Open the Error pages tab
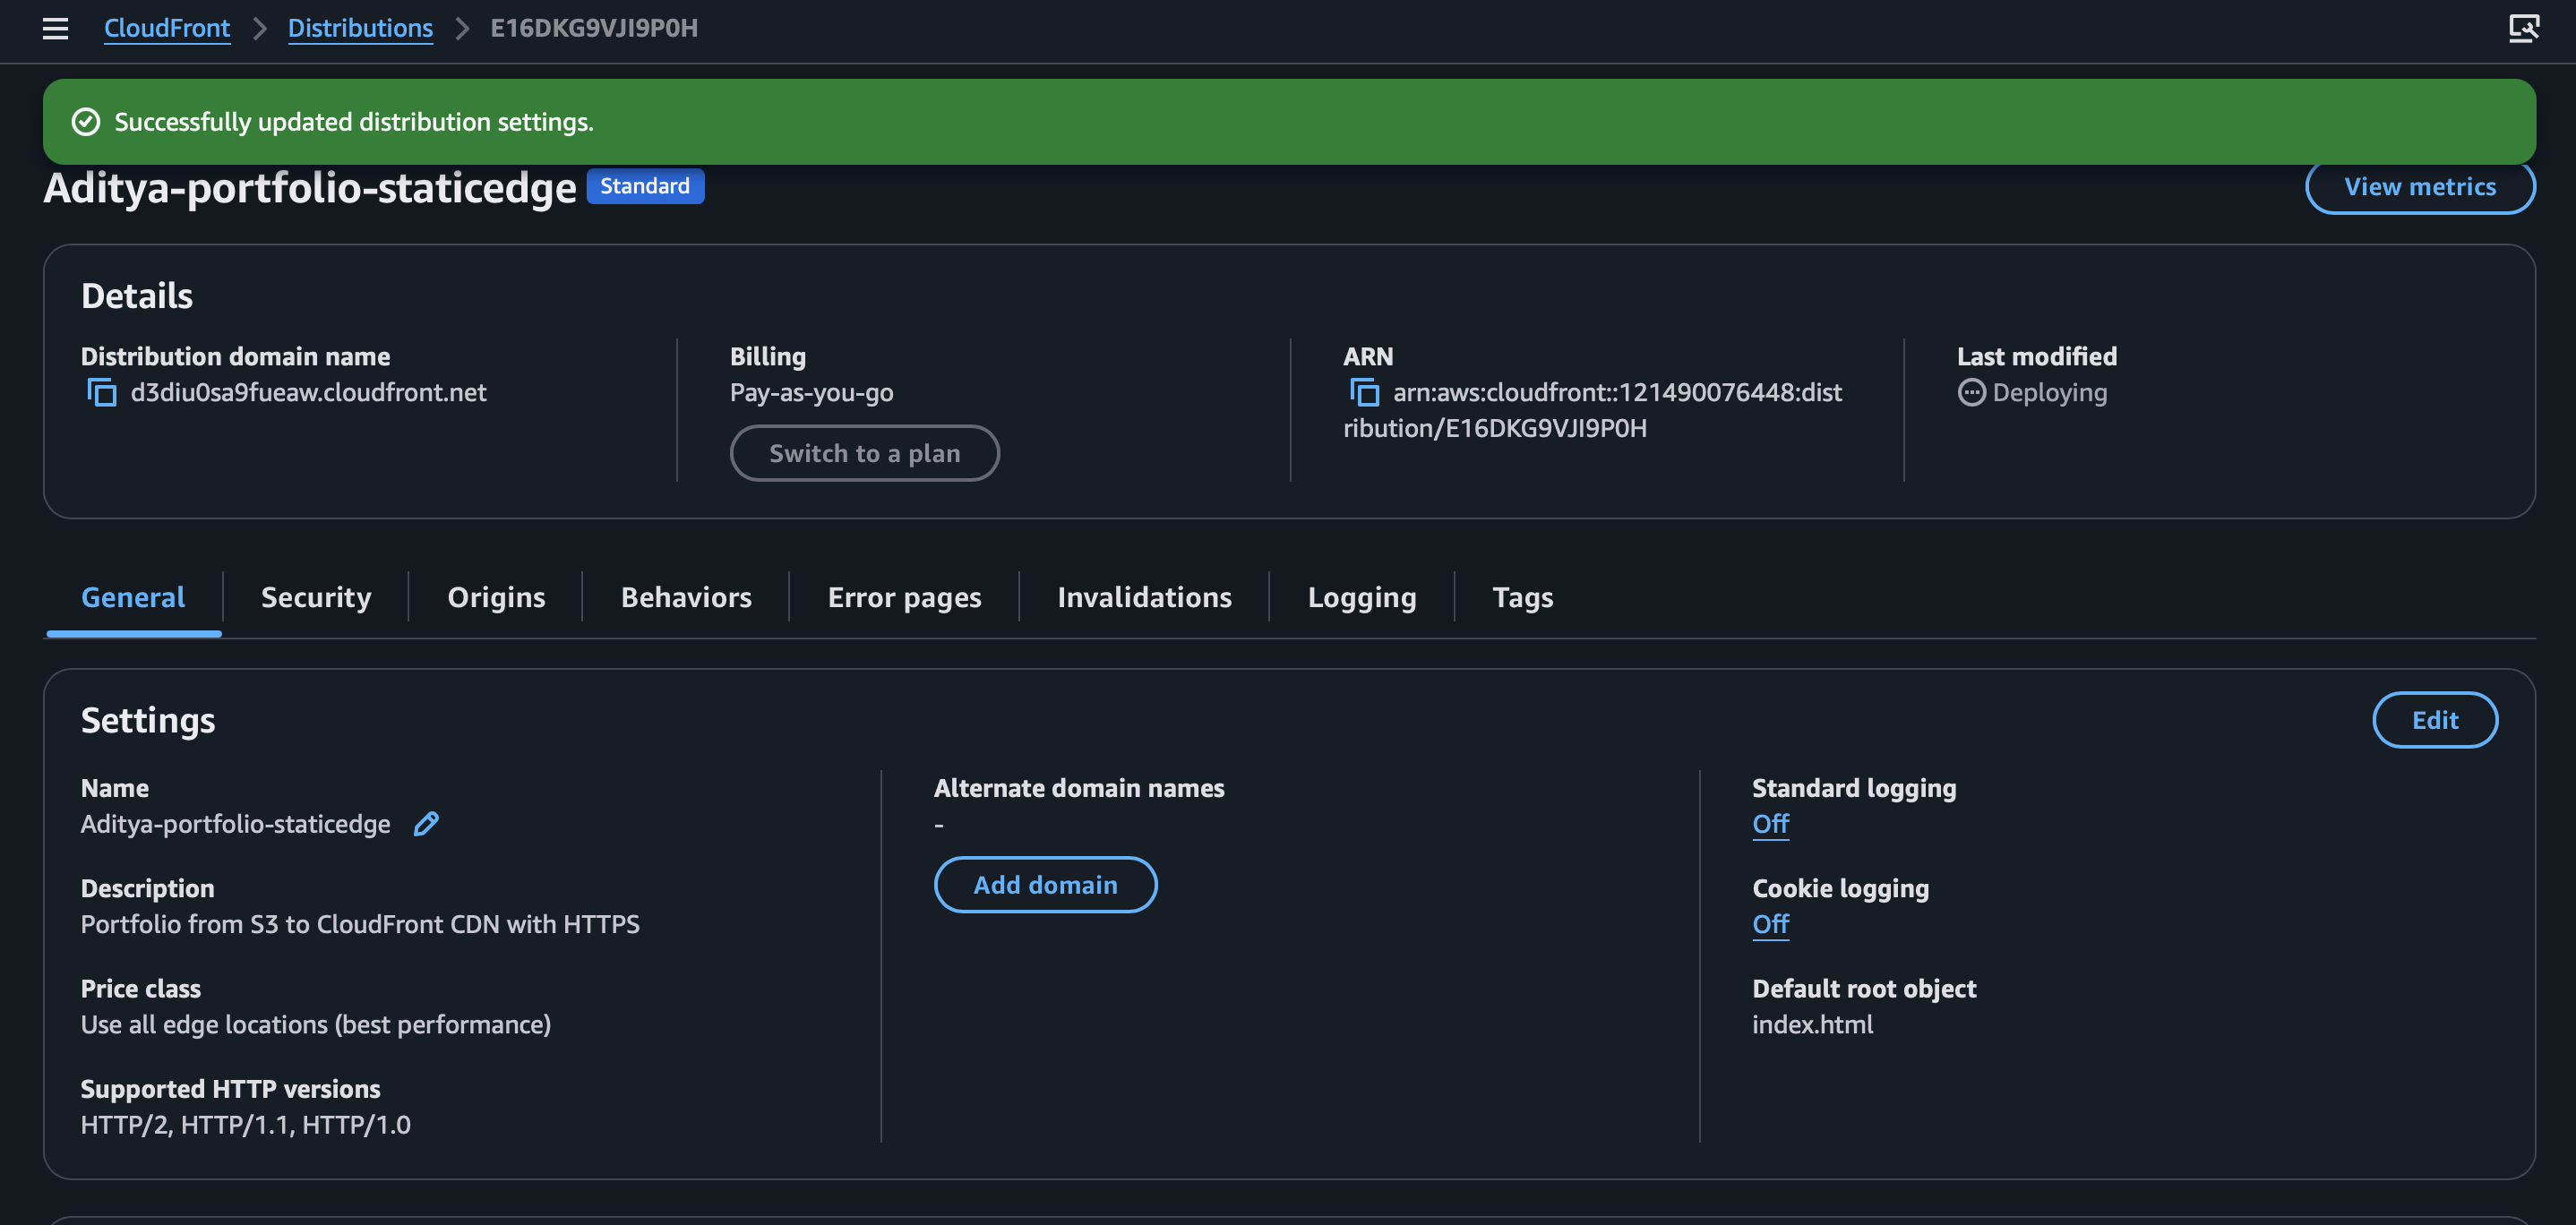 point(904,597)
